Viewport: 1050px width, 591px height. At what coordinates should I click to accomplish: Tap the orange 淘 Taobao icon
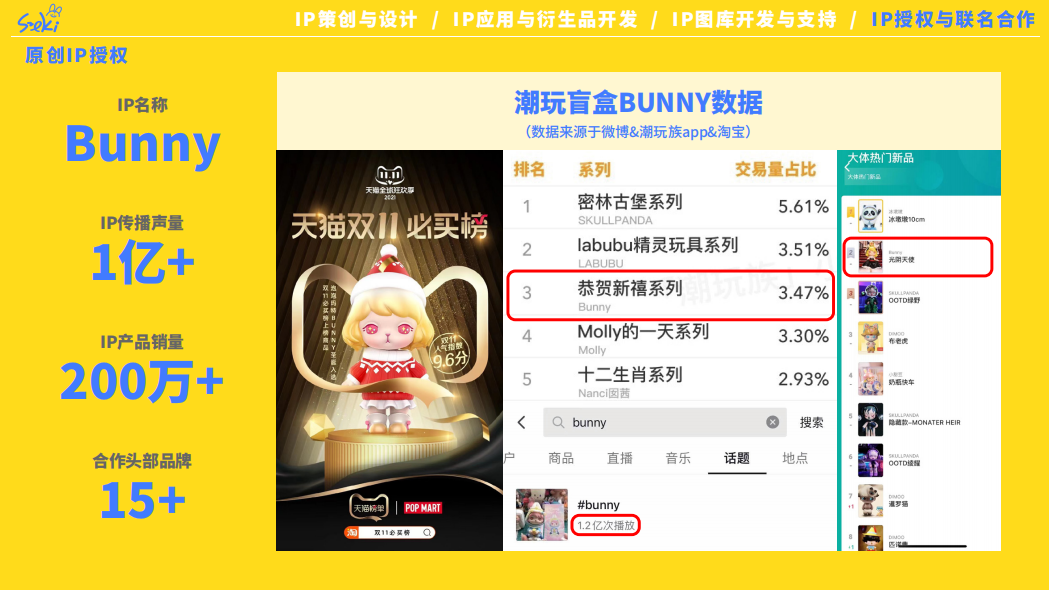tap(352, 533)
